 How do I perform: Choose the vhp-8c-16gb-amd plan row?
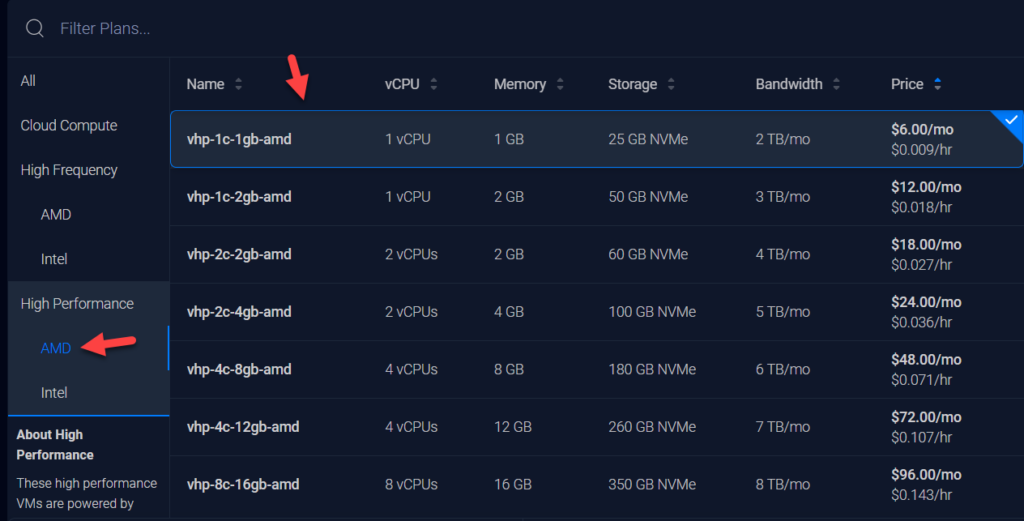pyautogui.click(x=595, y=485)
